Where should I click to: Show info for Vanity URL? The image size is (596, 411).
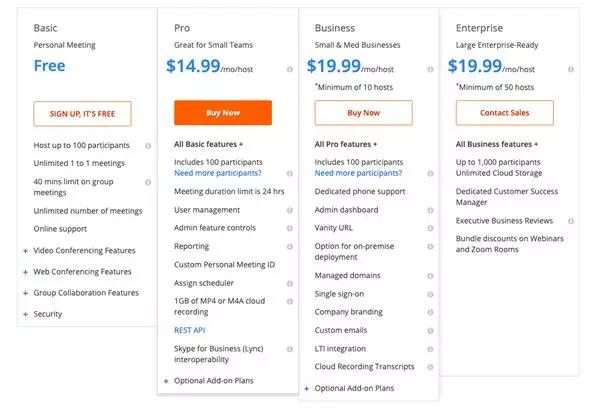430,228
